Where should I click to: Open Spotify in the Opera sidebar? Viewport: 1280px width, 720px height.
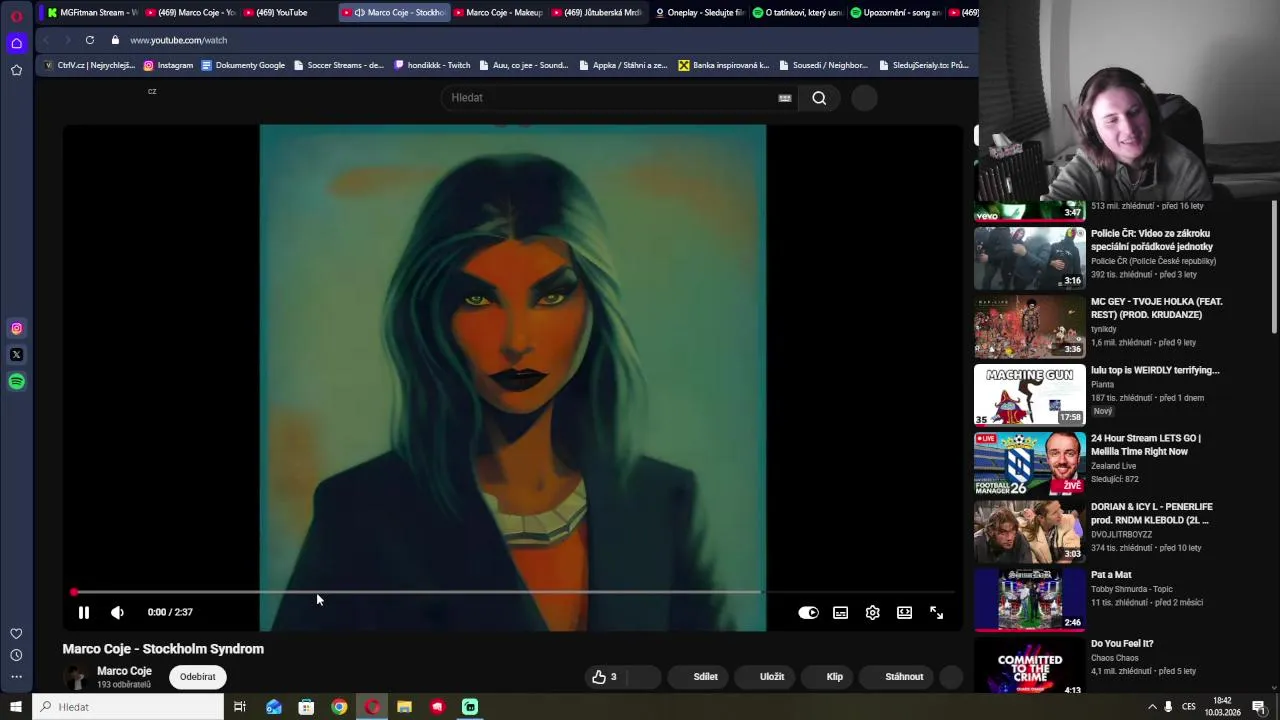click(x=16, y=382)
